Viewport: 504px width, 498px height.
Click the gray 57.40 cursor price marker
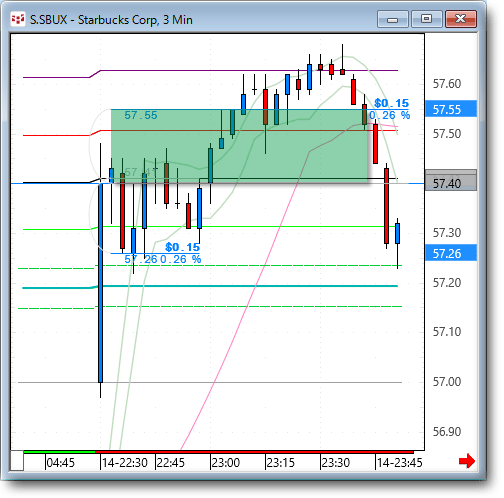451,182
